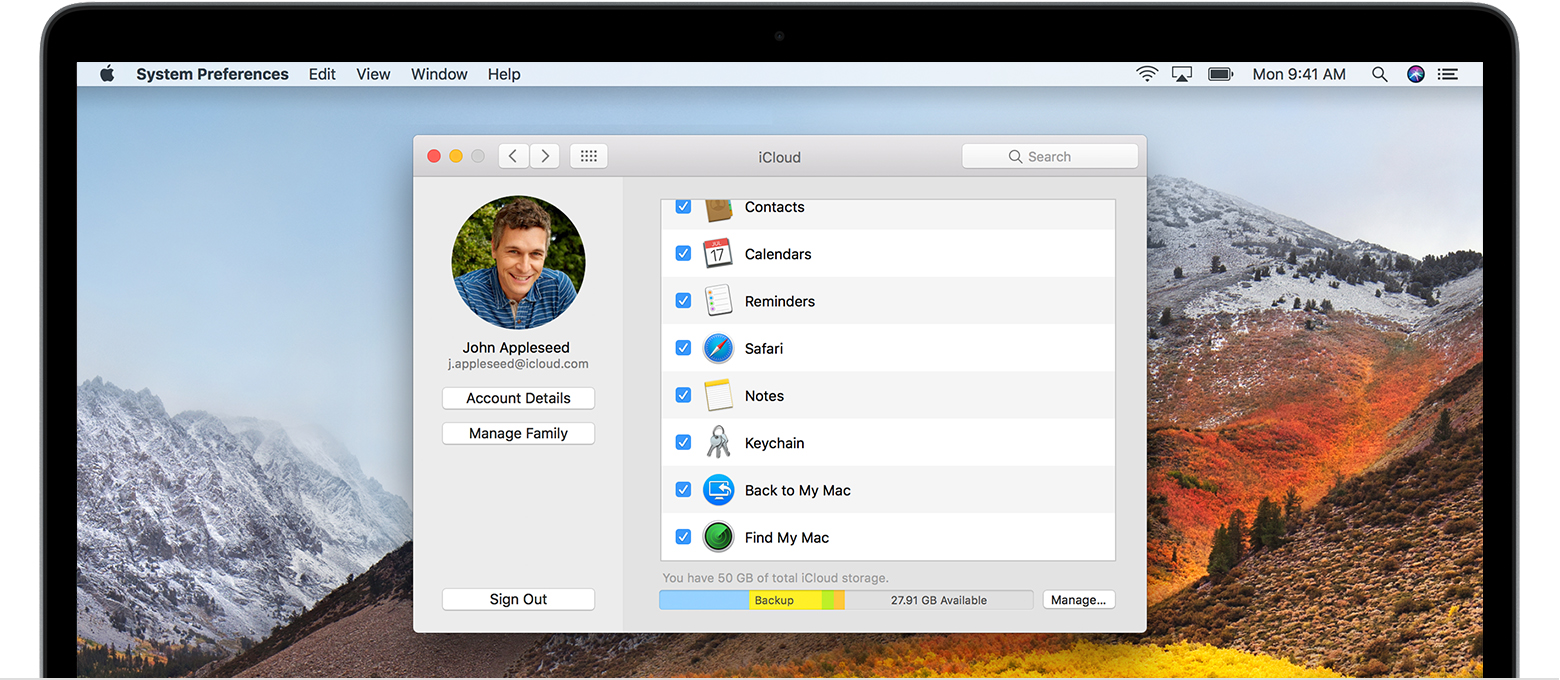Uncheck the Contacts checkbox
The width and height of the screenshot is (1560, 680).
[x=683, y=206]
